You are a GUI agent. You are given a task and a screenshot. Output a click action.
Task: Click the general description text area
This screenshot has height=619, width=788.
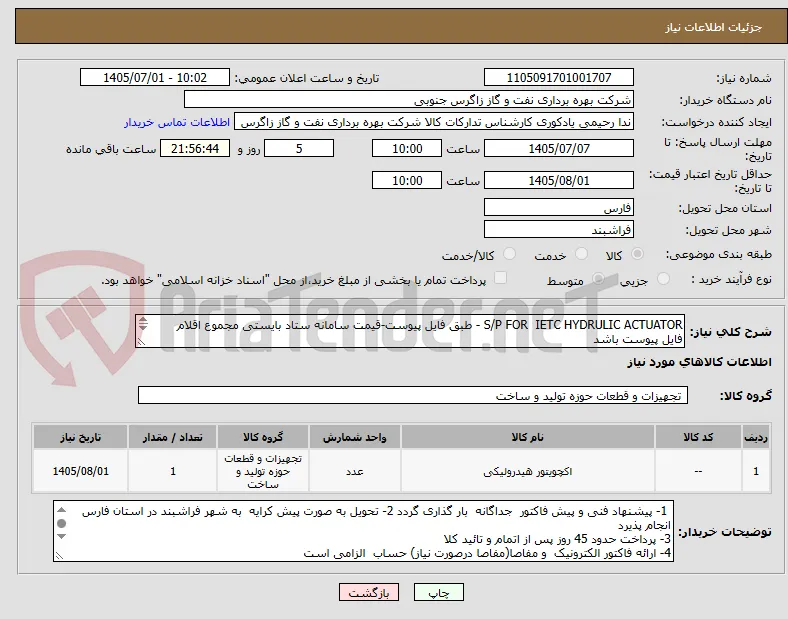(410, 331)
